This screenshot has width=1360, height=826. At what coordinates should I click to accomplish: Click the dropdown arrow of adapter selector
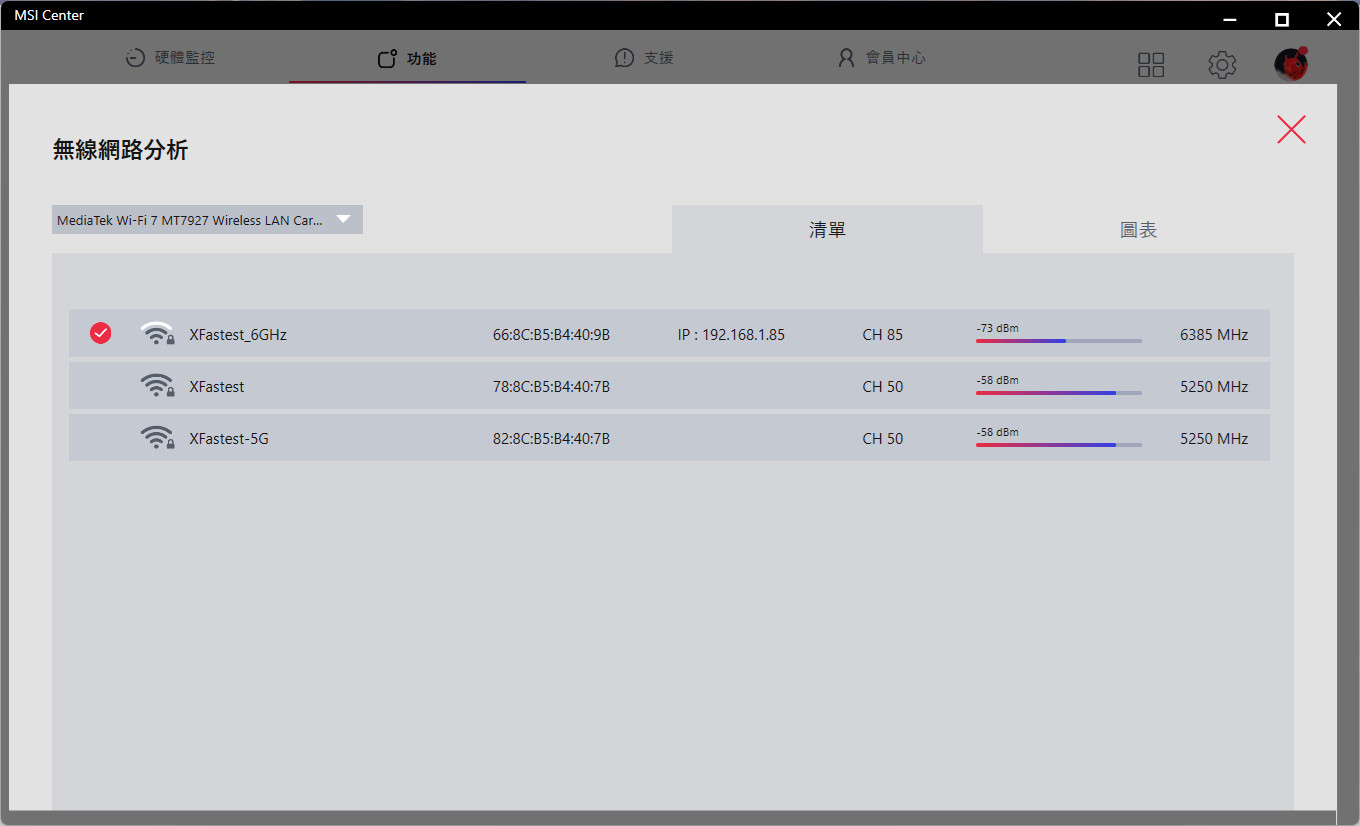pyautogui.click(x=343, y=220)
